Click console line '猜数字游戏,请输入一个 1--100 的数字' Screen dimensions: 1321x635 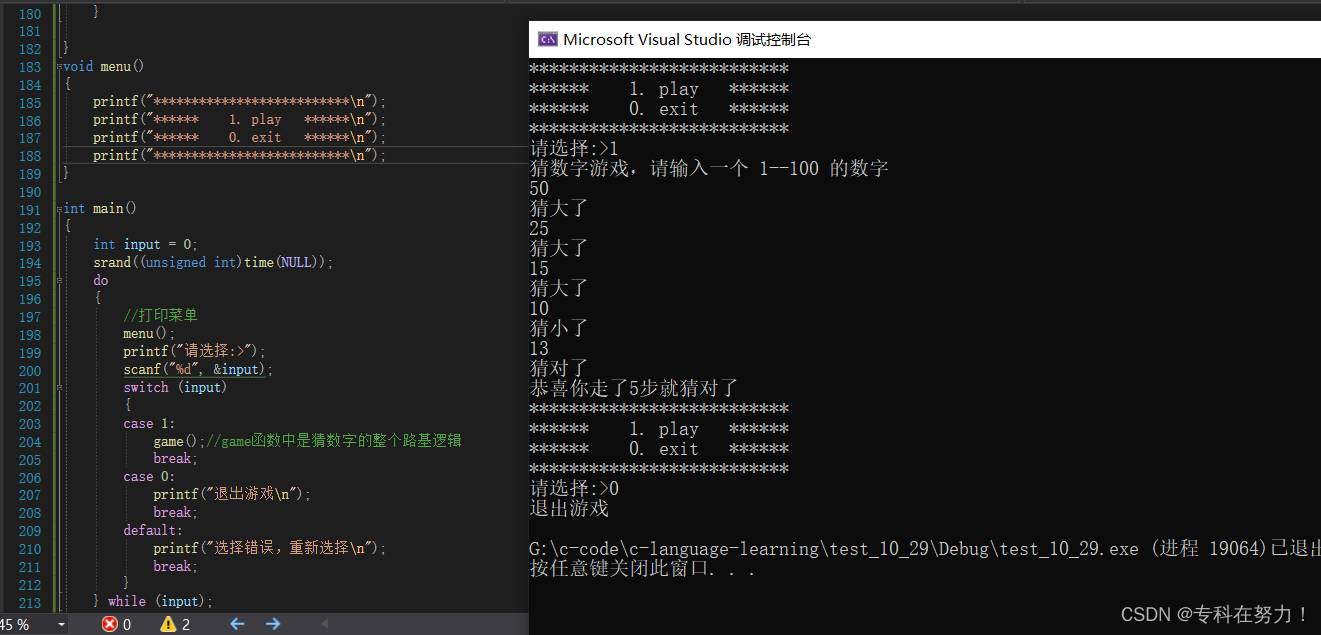click(709, 168)
